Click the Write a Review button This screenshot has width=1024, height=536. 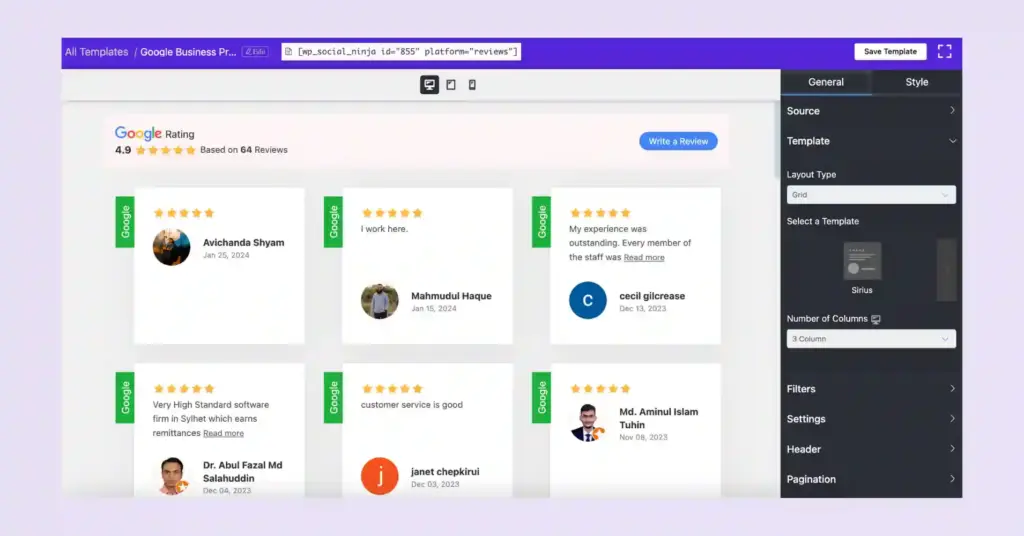pos(678,141)
